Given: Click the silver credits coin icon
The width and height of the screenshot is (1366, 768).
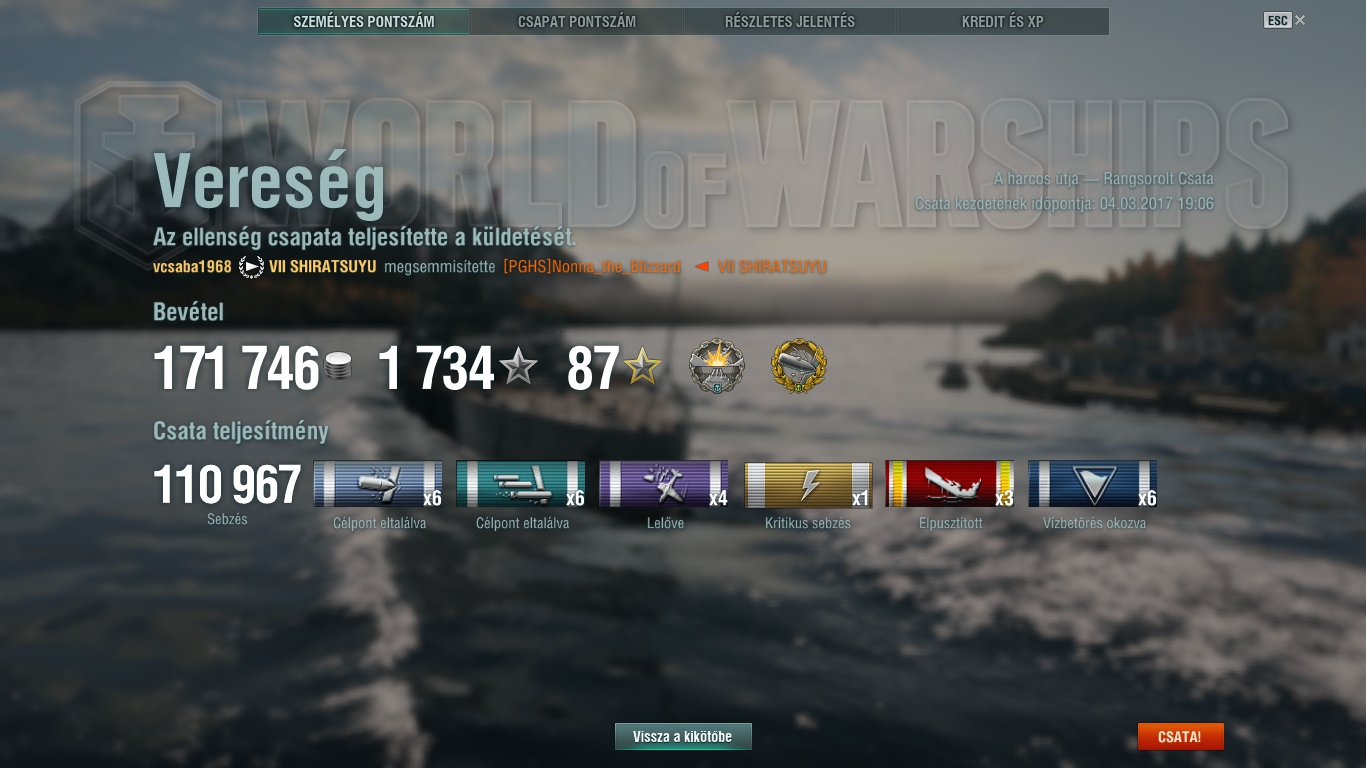Looking at the screenshot, I should tap(338, 367).
